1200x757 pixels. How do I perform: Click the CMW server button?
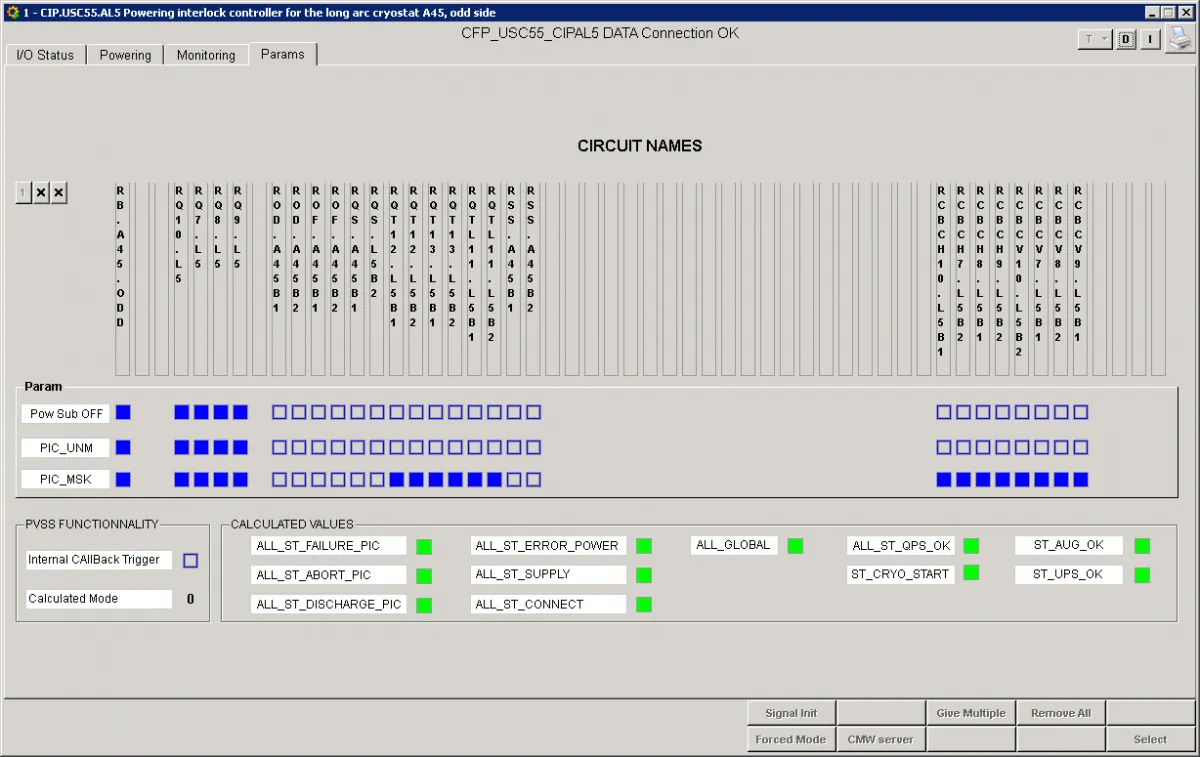pos(880,739)
